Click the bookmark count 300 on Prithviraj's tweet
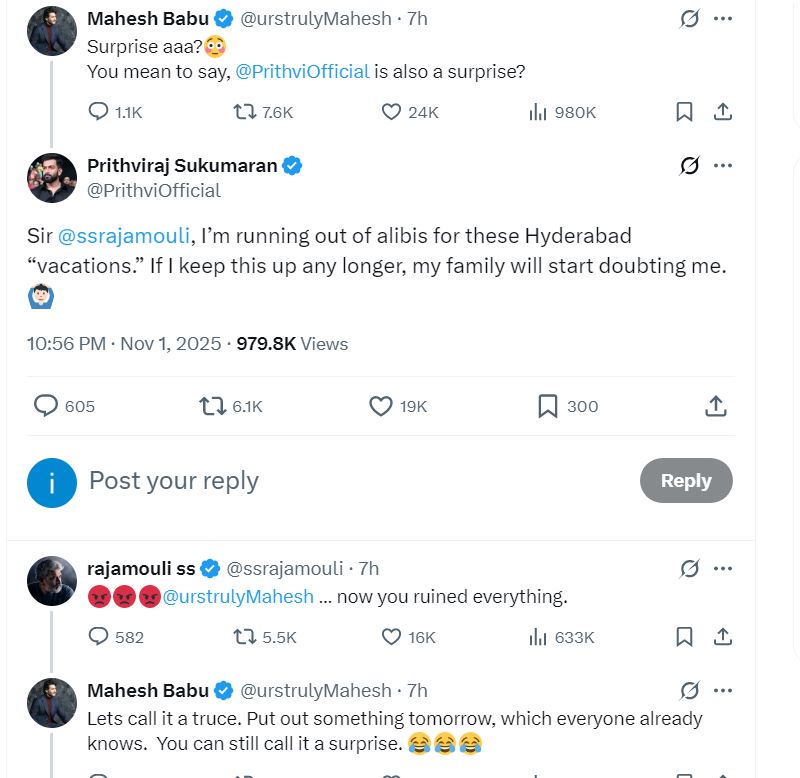Screen dimensions: 800x778 pyautogui.click(x=566, y=406)
